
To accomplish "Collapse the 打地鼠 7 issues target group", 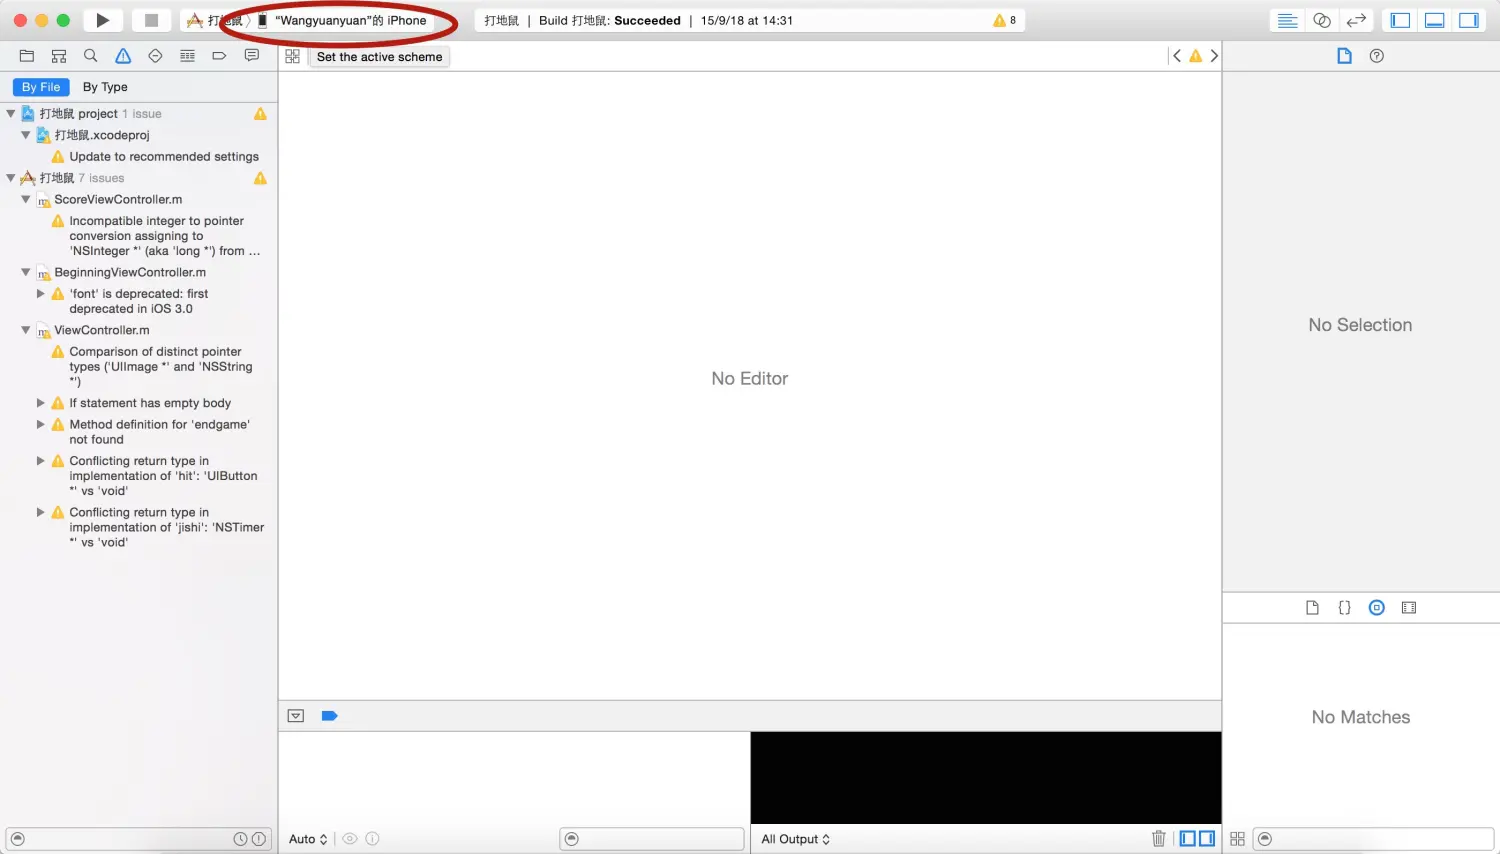I will coord(11,178).
